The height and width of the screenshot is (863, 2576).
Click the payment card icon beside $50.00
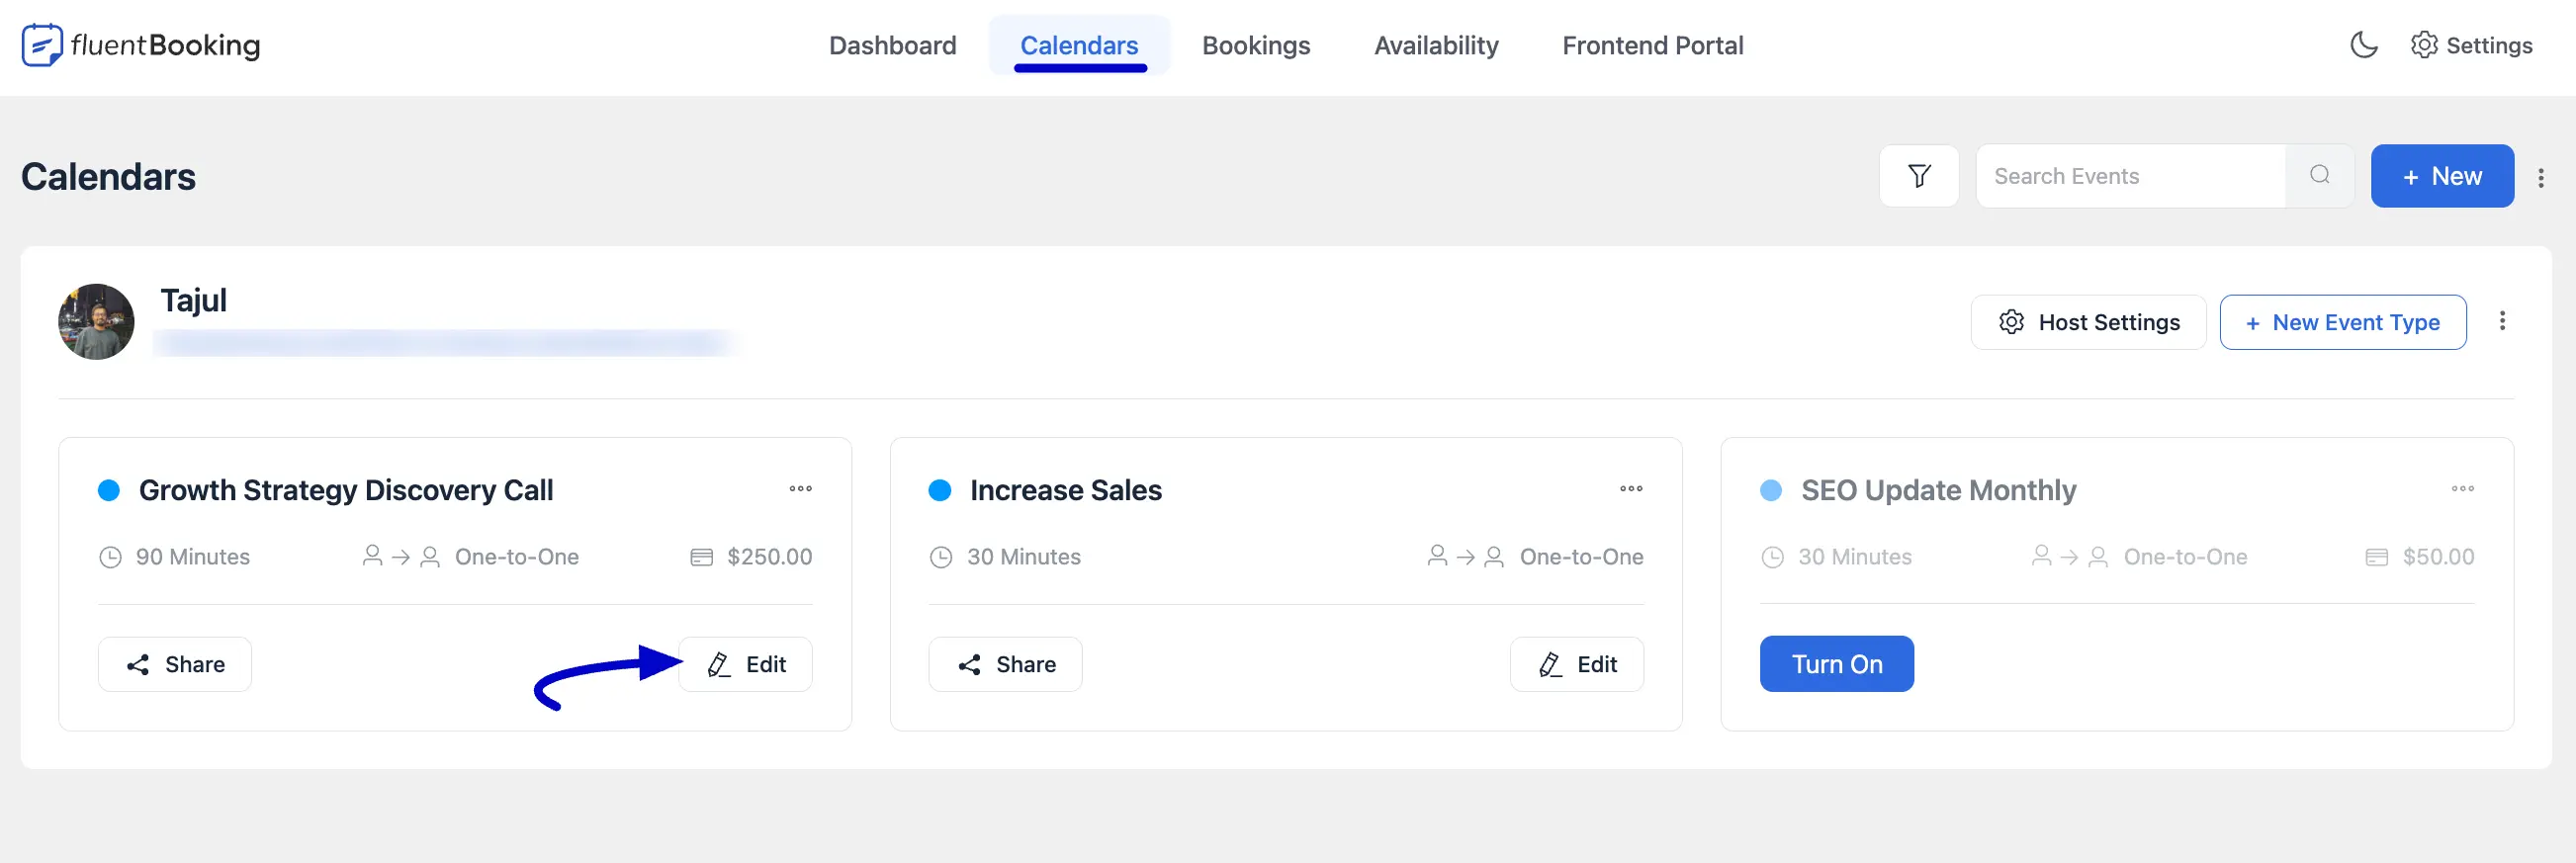[2376, 557]
